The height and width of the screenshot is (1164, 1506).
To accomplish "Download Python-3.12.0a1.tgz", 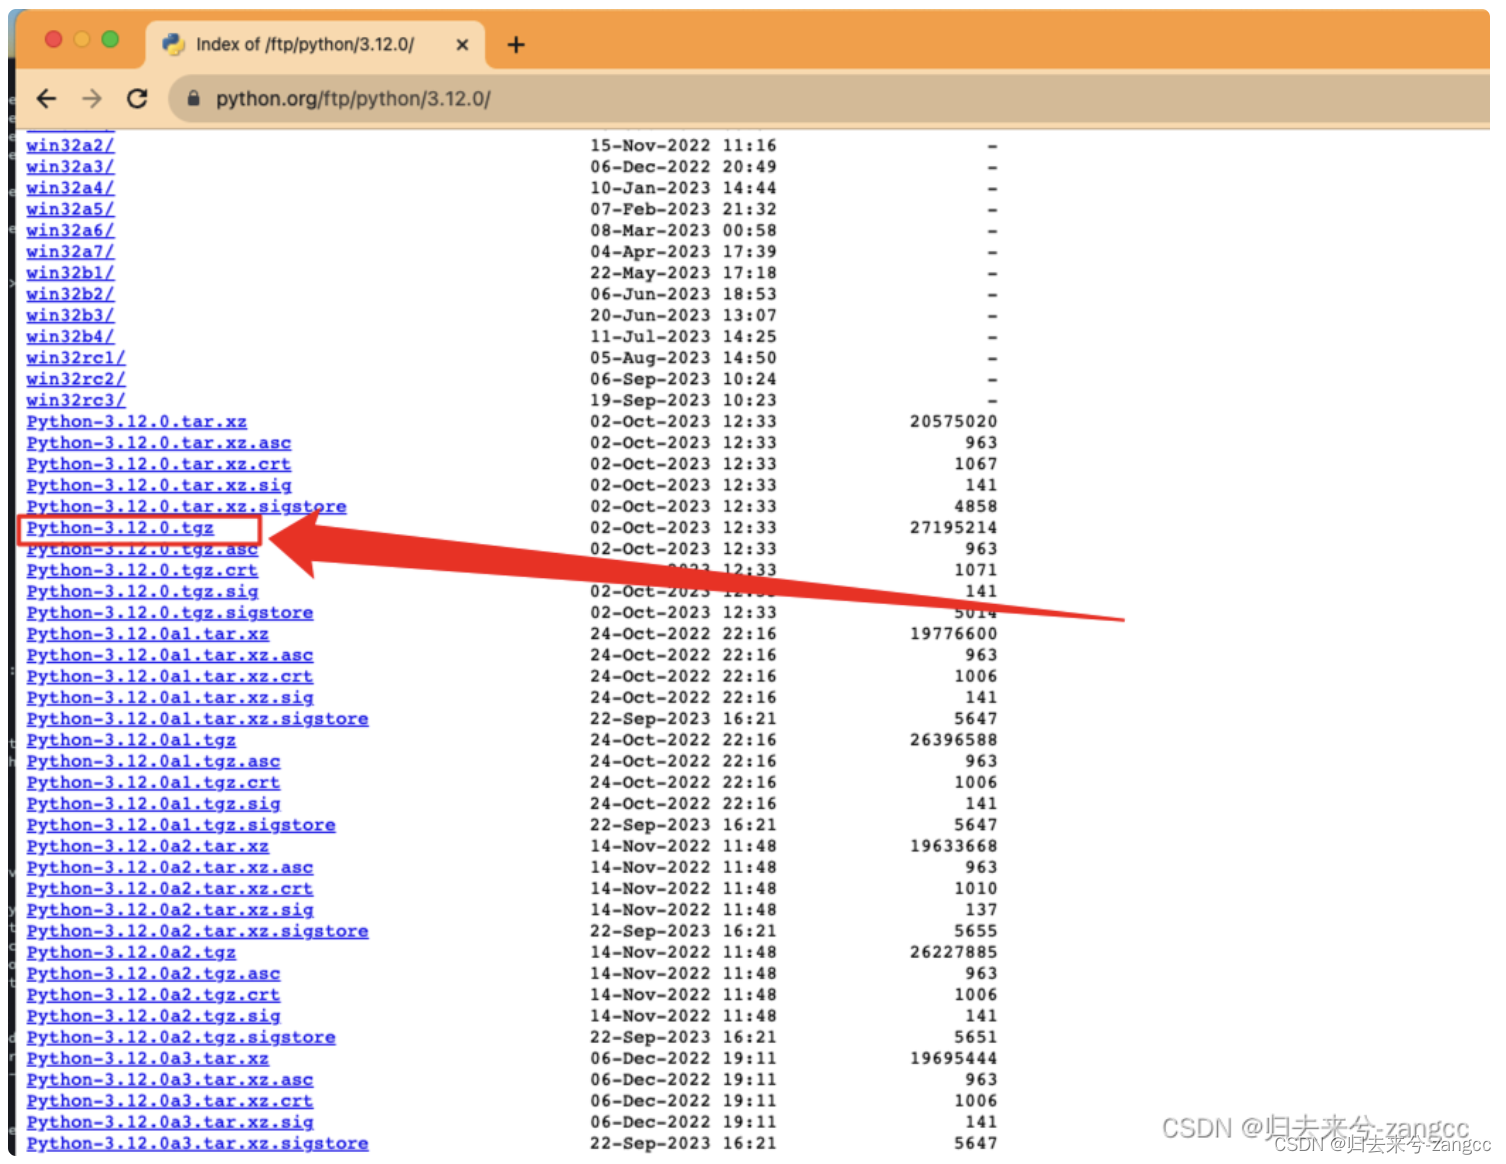I will click(x=131, y=740).
